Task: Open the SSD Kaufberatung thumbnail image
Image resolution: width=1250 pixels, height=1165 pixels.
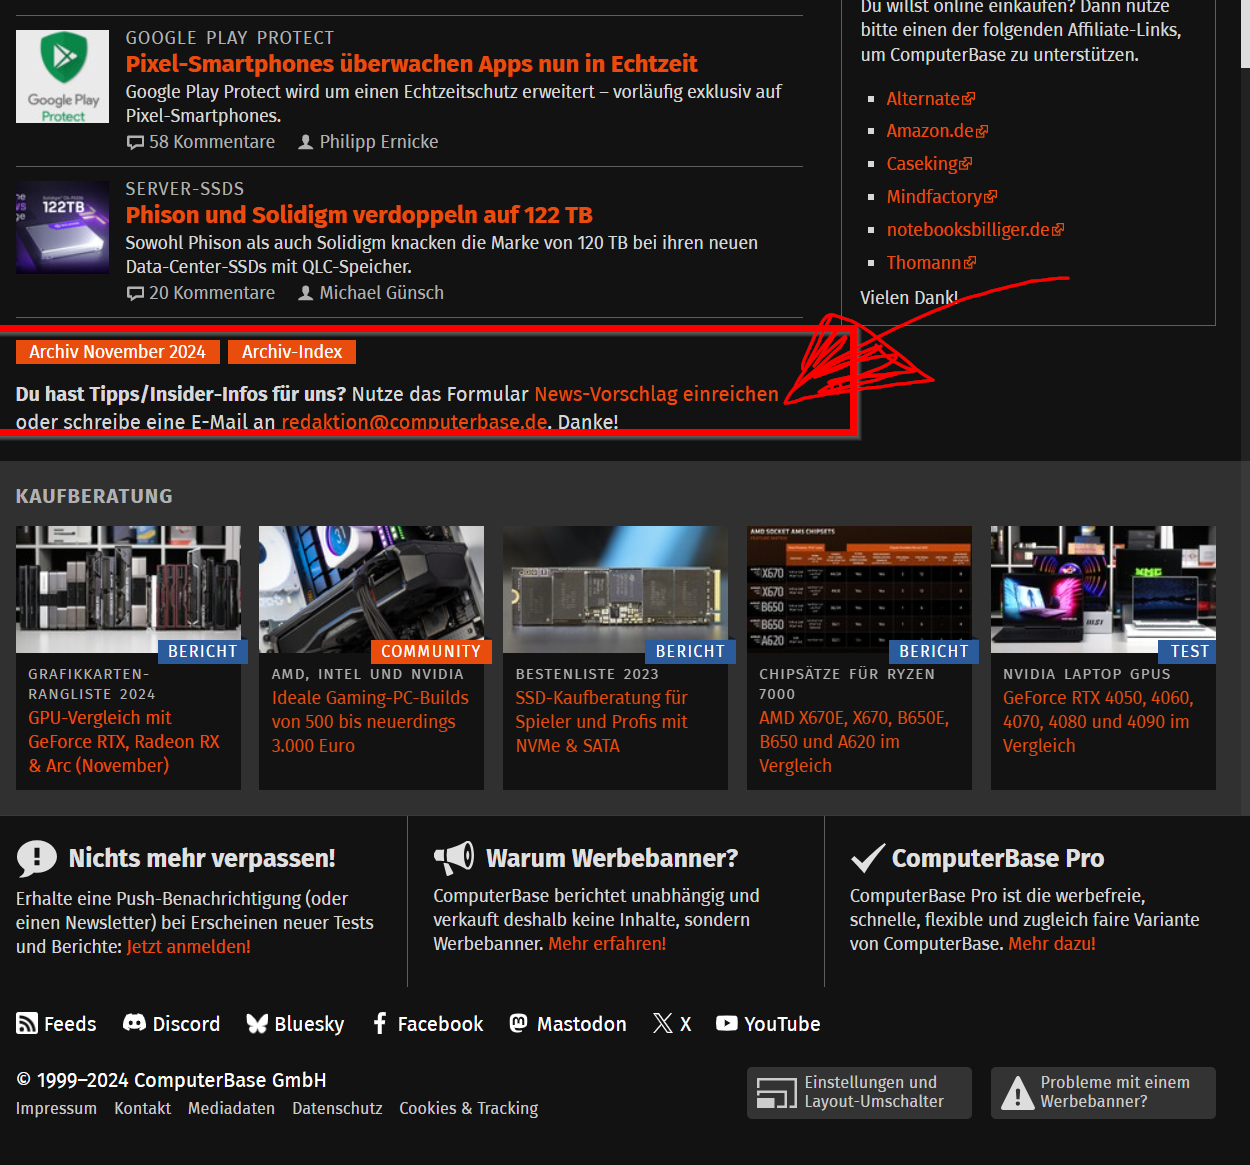Action: pyautogui.click(x=615, y=589)
